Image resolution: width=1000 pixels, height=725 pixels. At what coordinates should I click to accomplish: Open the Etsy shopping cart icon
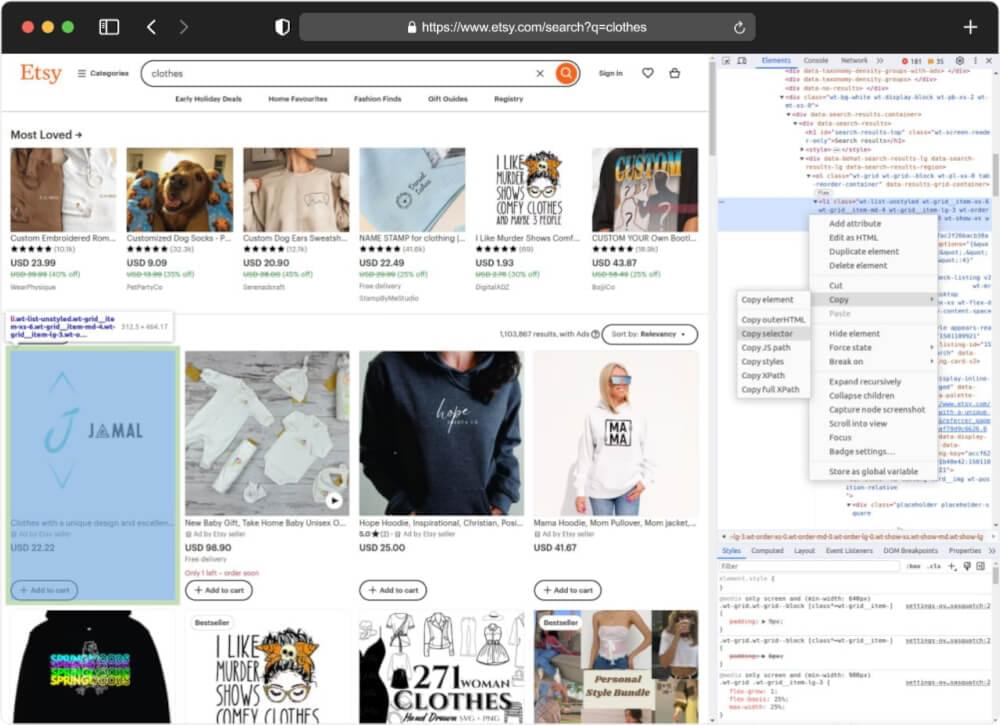676,73
